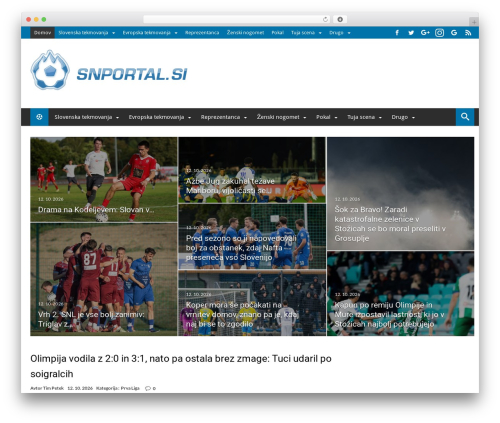Open the Instagram icon in top bar

[439, 33]
